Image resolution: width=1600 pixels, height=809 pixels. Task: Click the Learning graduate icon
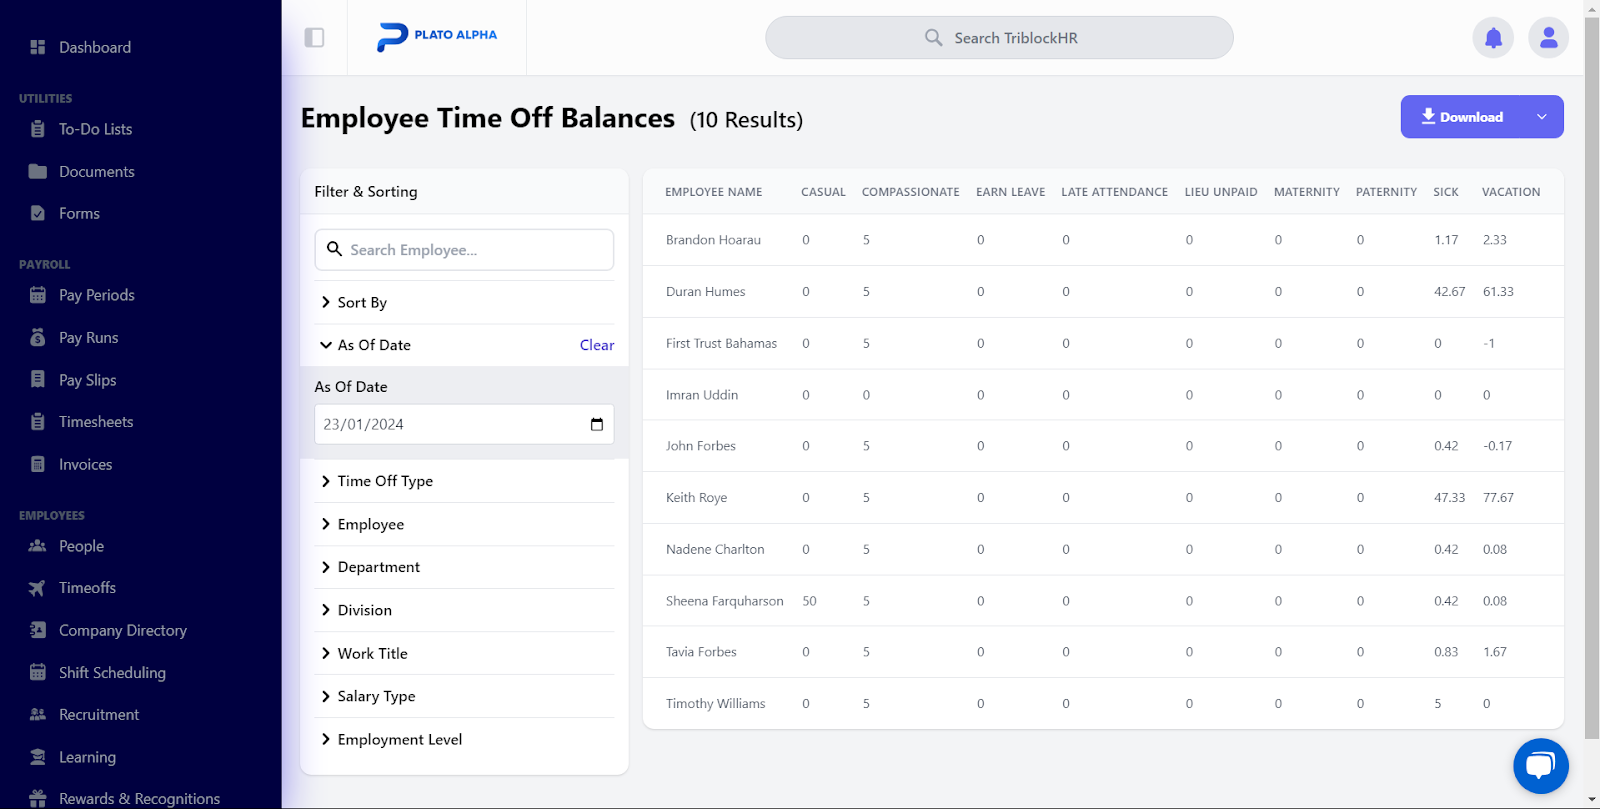coord(38,757)
